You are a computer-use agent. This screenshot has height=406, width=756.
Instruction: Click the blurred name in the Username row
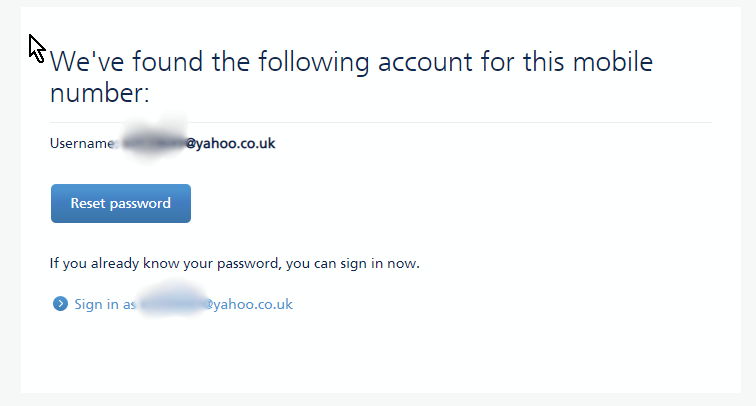pos(152,144)
